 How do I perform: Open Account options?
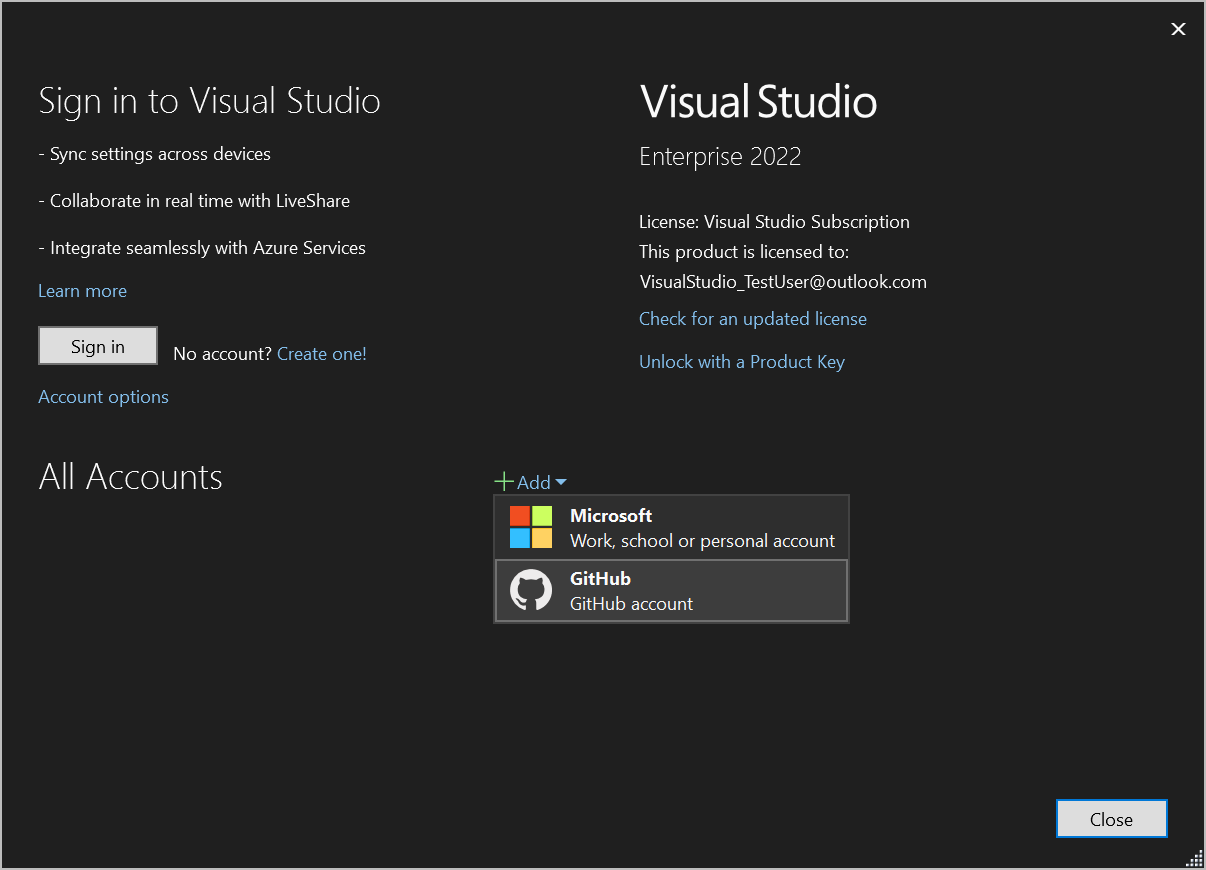[x=103, y=396]
